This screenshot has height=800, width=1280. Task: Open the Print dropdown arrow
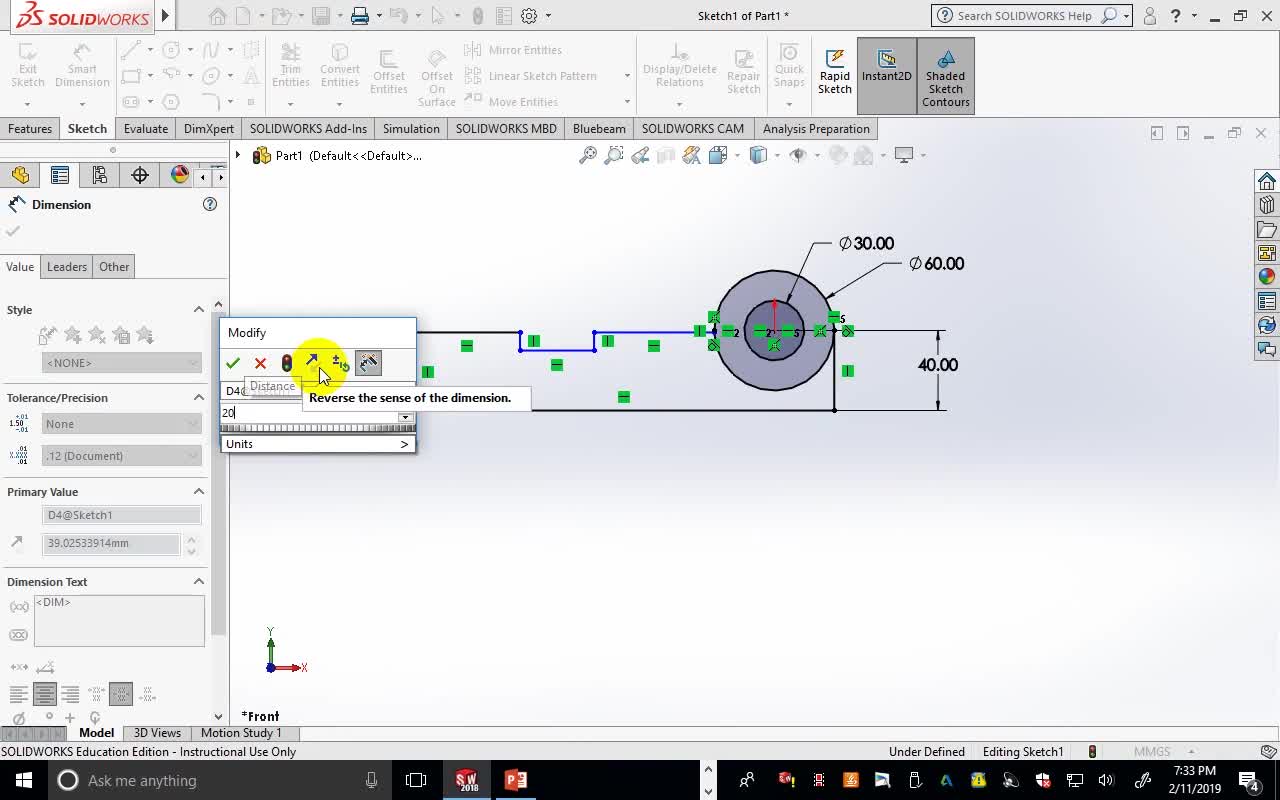click(x=379, y=16)
